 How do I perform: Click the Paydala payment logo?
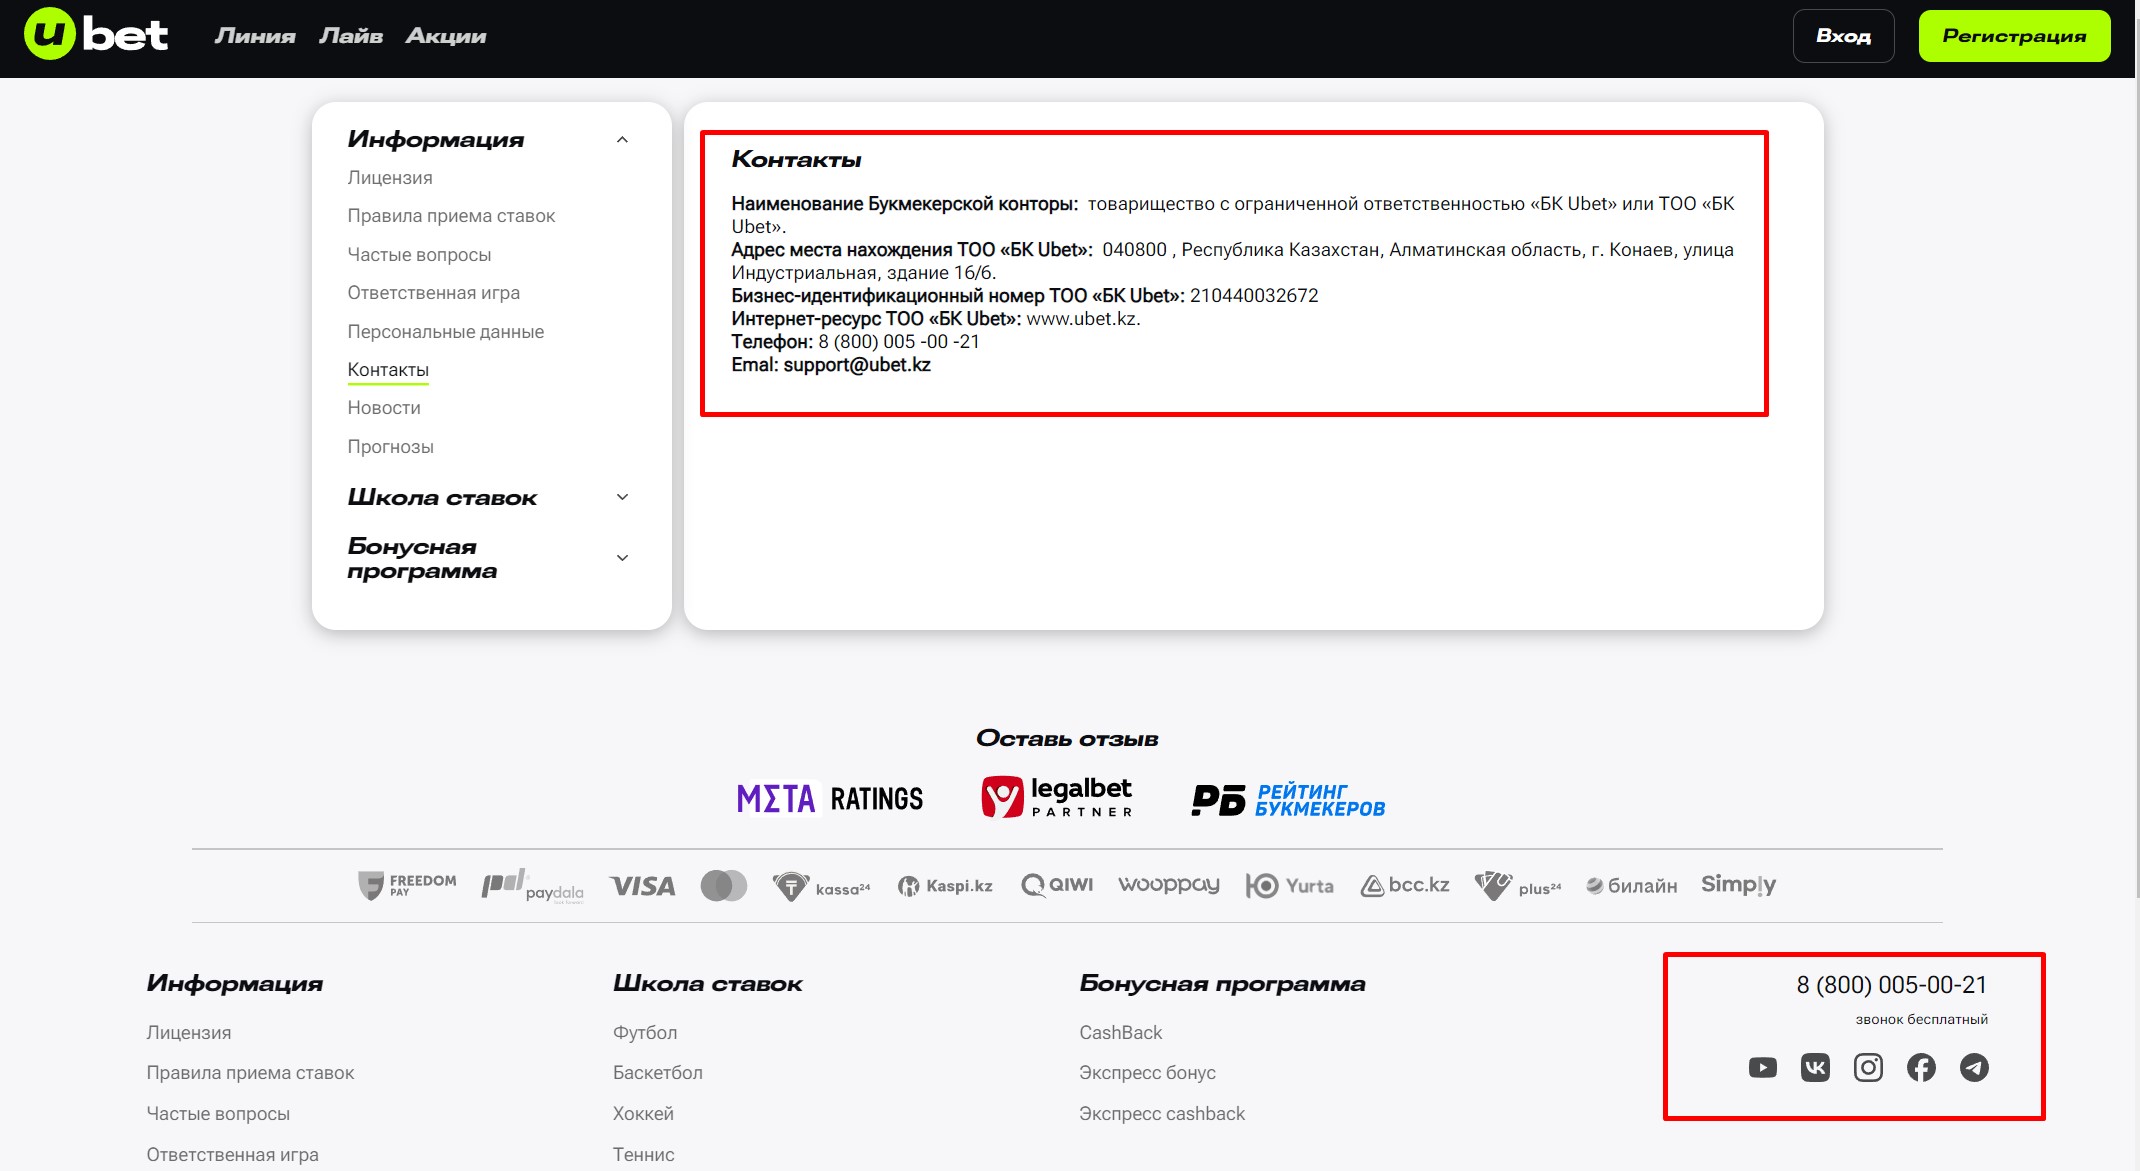click(x=533, y=886)
